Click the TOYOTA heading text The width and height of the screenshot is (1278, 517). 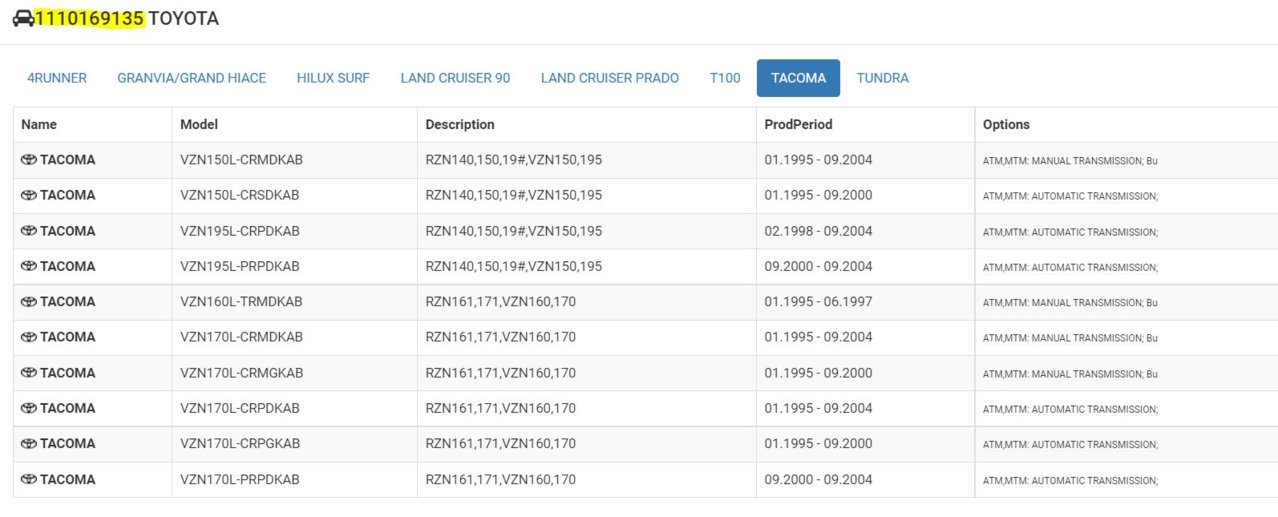pos(184,18)
